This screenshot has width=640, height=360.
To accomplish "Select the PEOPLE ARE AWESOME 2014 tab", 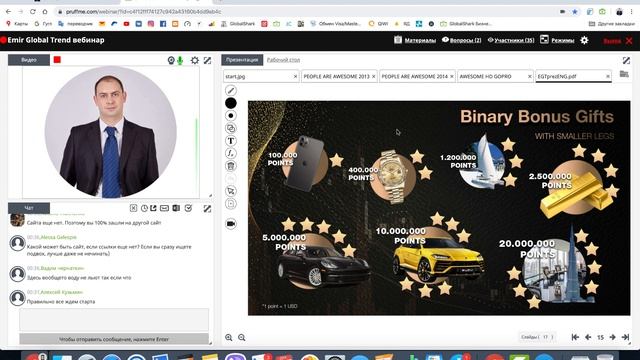I will pyautogui.click(x=417, y=76).
